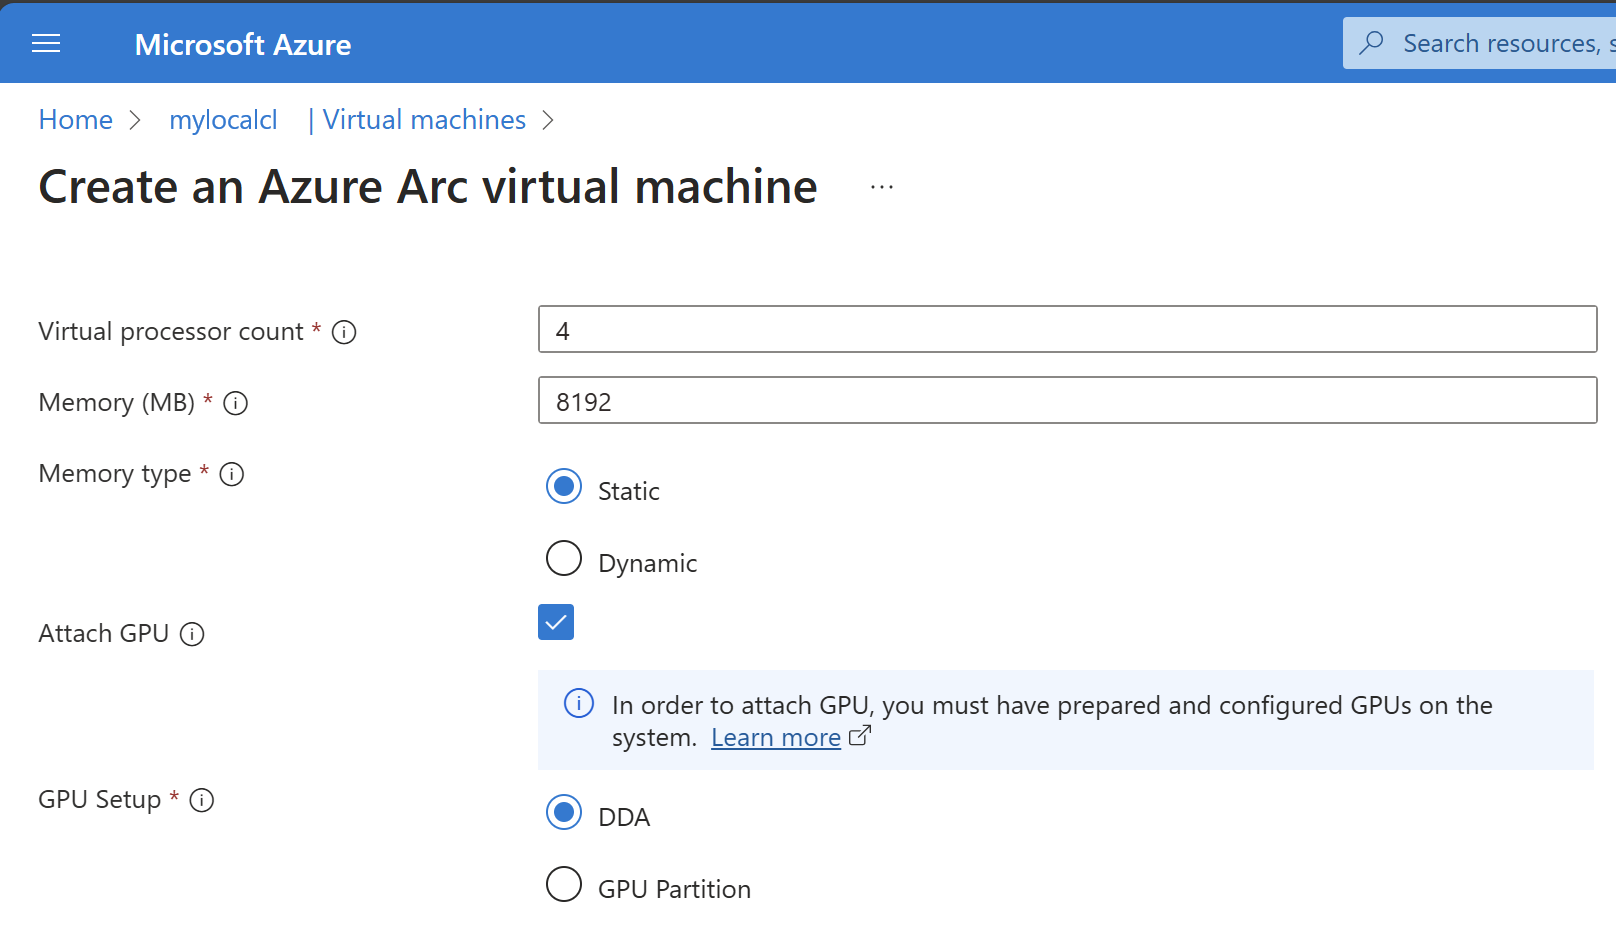Click the info icon in GPU notice banner
The width and height of the screenshot is (1616, 932).
(x=579, y=704)
